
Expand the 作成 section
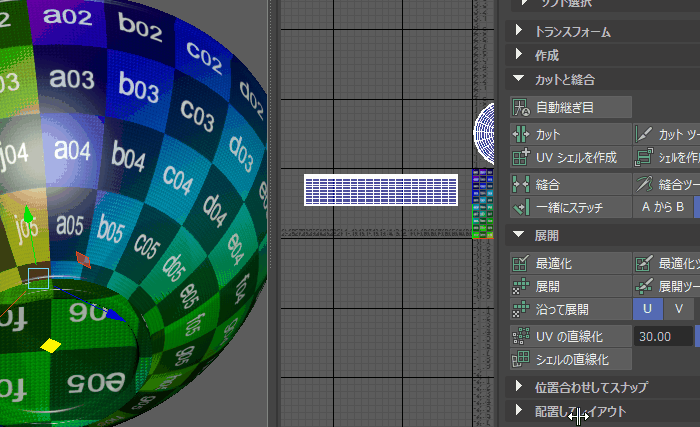click(x=518, y=54)
